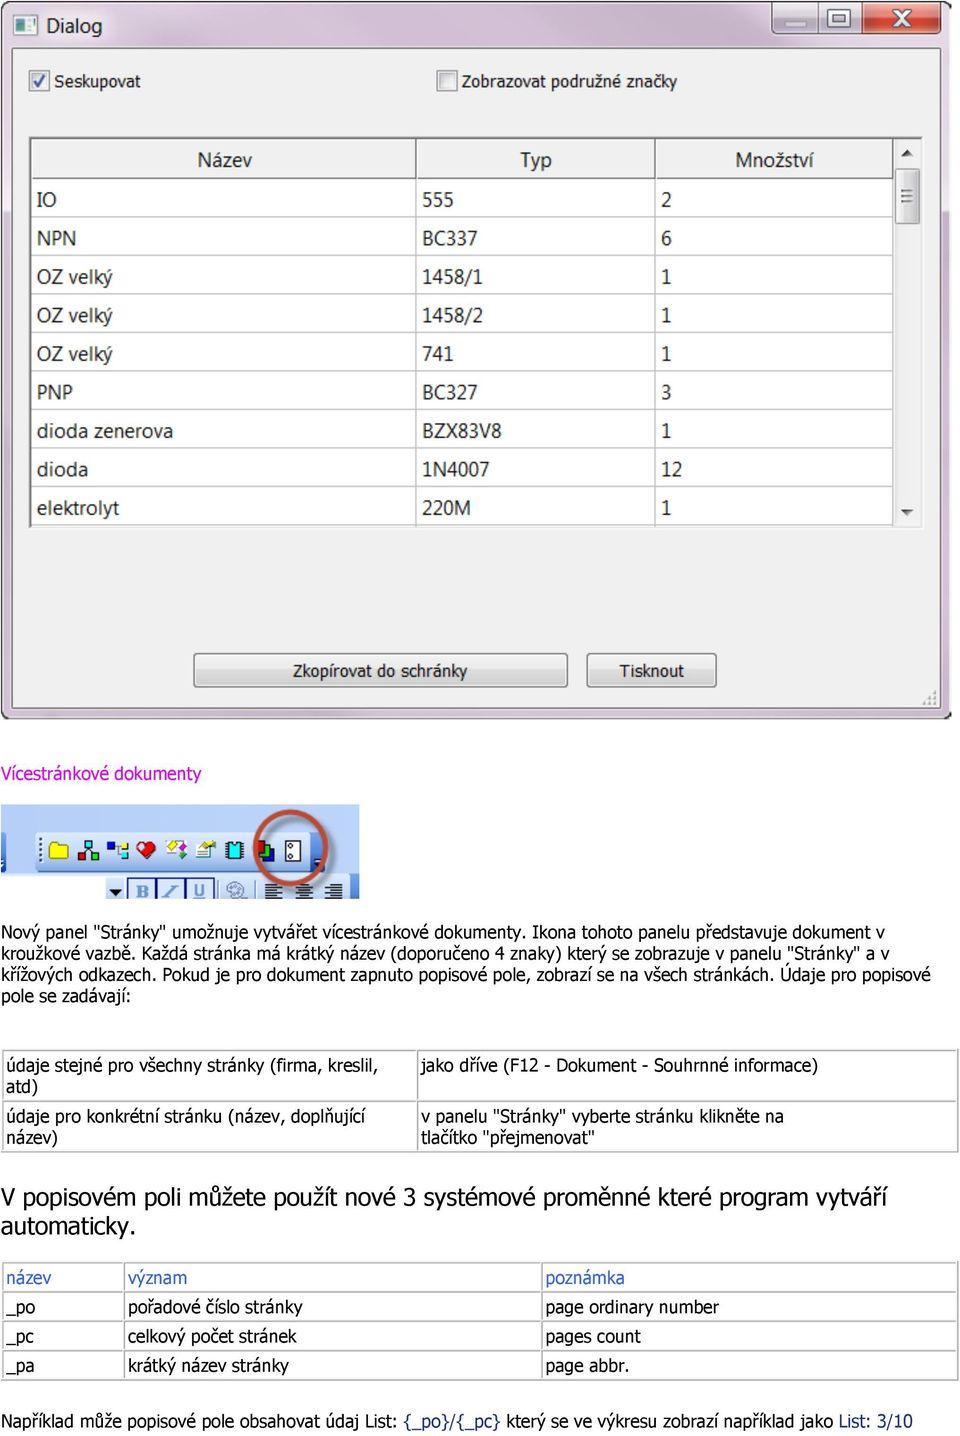The image size is (960, 1436).
Task: Click the resize grip of Dialog window
Action: click(930, 698)
